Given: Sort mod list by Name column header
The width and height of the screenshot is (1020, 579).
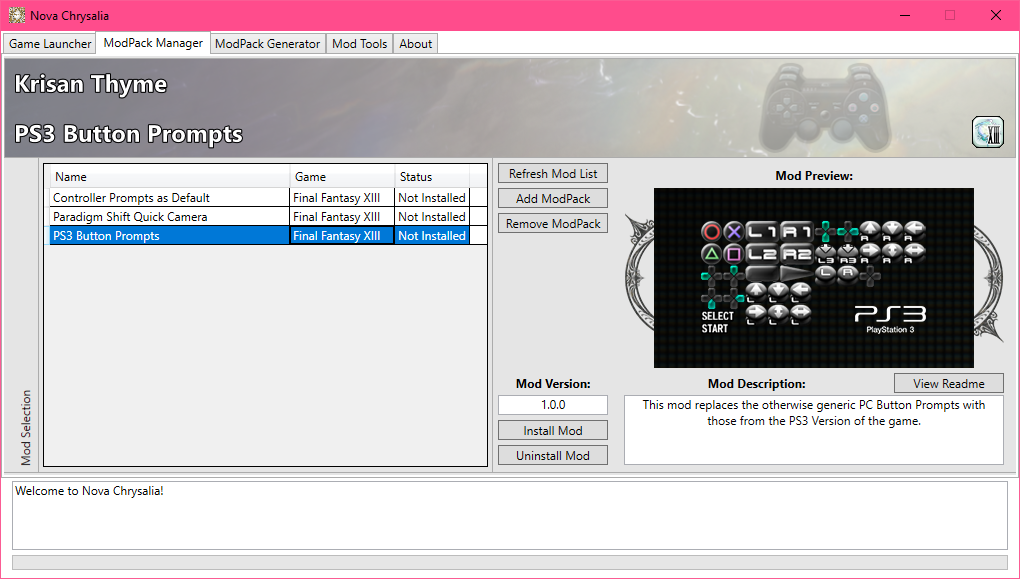Looking at the screenshot, I should [x=168, y=176].
